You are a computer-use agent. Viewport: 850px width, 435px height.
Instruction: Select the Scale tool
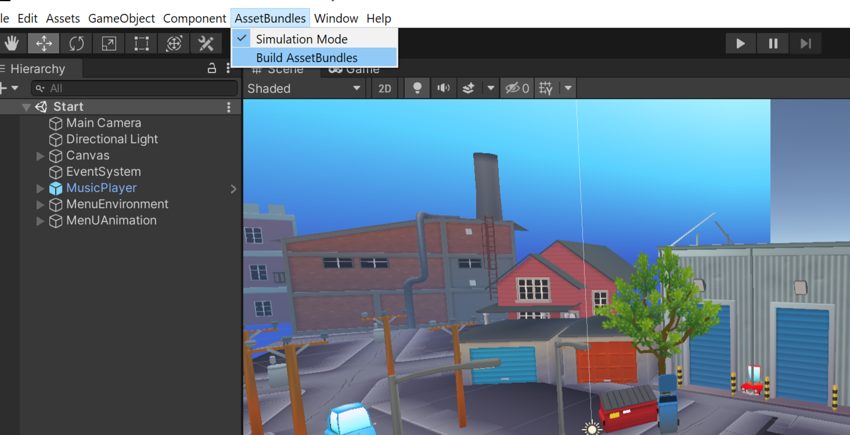pyautogui.click(x=109, y=43)
